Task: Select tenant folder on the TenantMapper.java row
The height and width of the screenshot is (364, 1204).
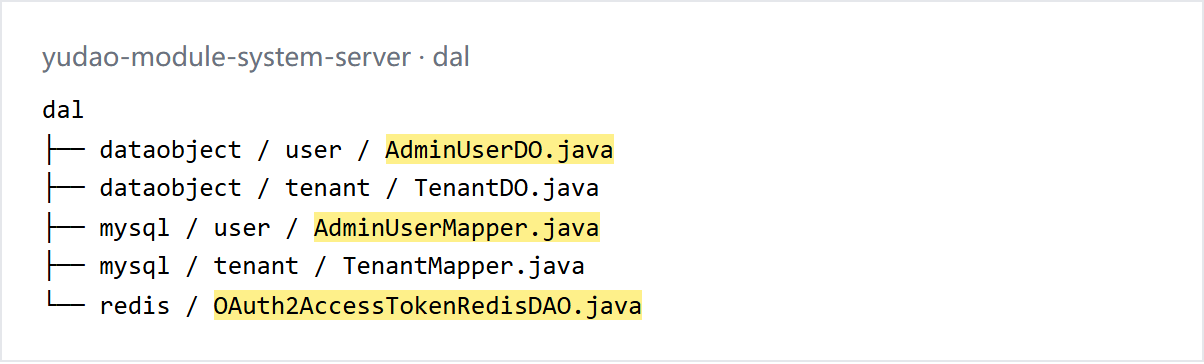Action: tap(256, 266)
